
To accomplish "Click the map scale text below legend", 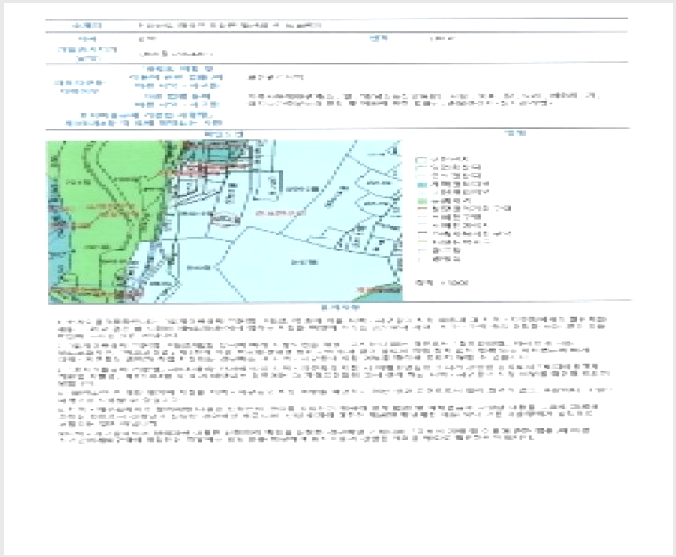I will click(x=441, y=283).
